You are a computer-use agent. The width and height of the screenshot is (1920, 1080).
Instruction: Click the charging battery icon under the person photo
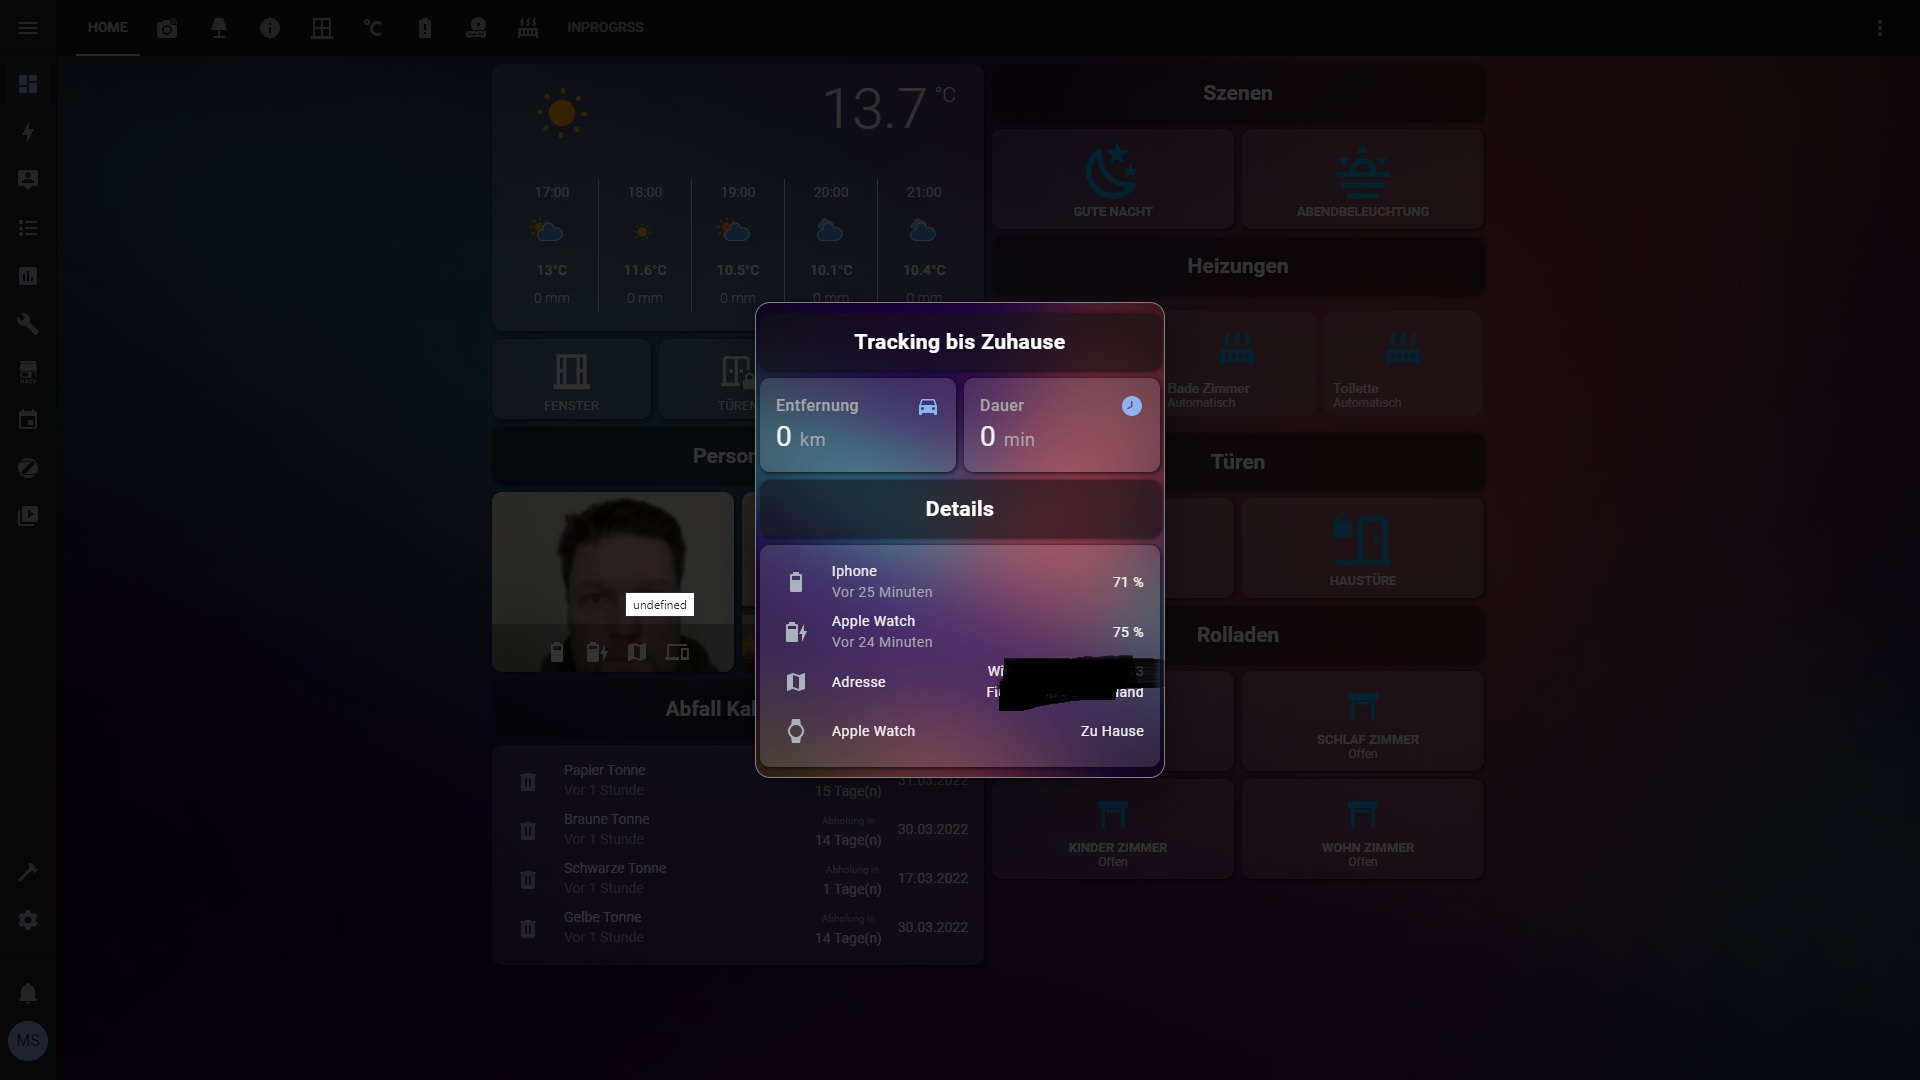(x=597, y=653)
